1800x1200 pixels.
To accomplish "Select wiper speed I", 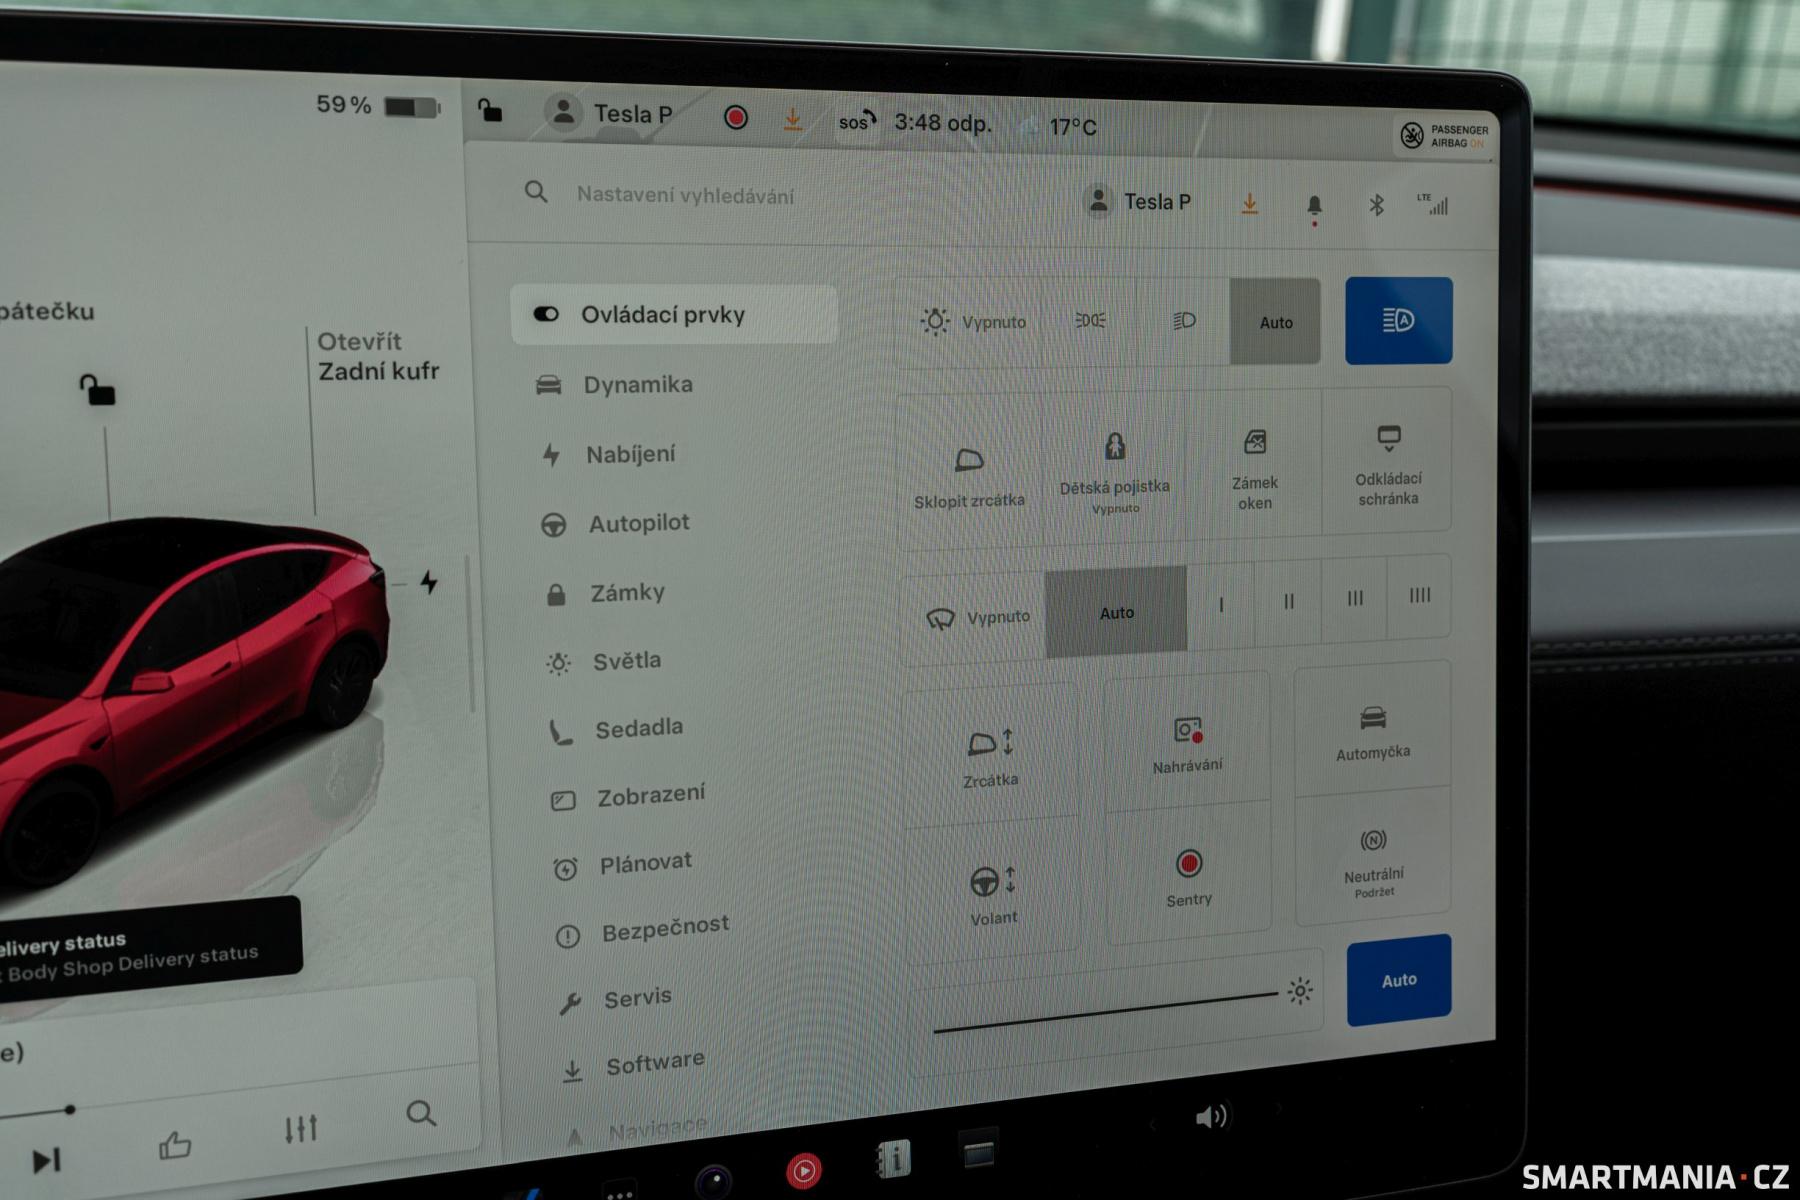I will tap(1221, 604).
